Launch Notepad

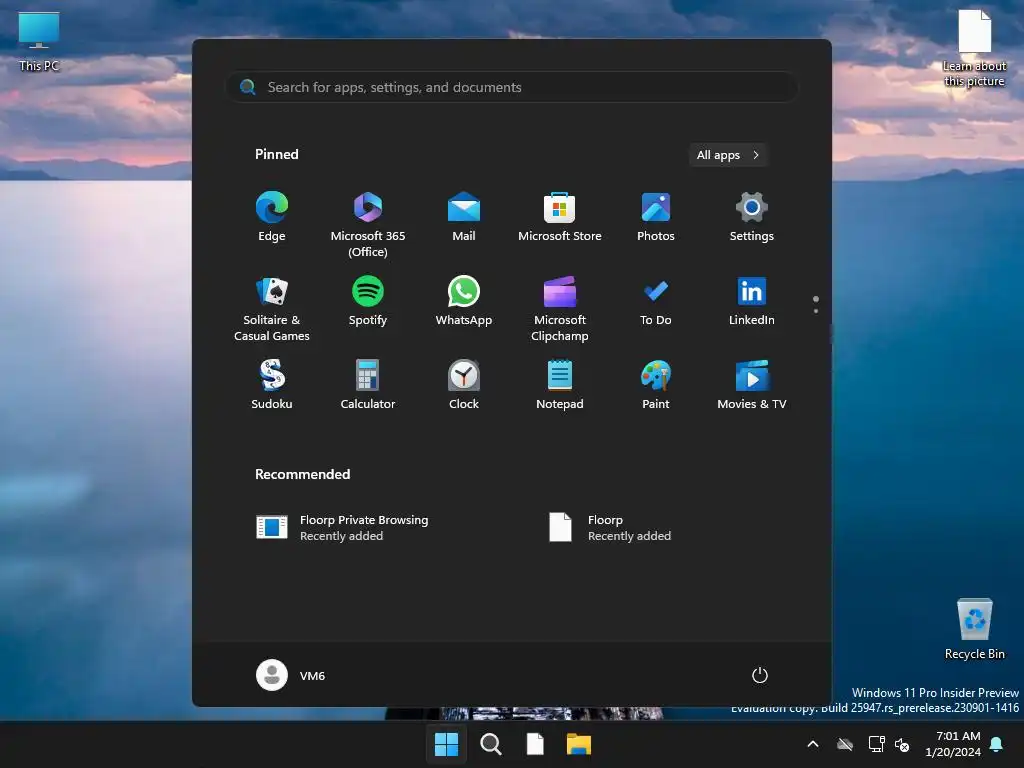[x=560, y=385]
